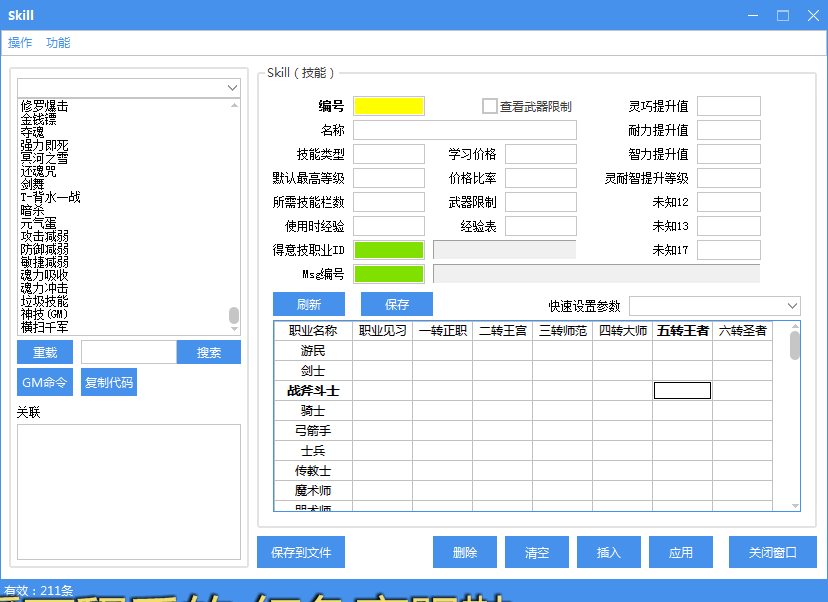Focus the 经验表 field
This screenshot has height=602, width=828.
click(541, 226)
